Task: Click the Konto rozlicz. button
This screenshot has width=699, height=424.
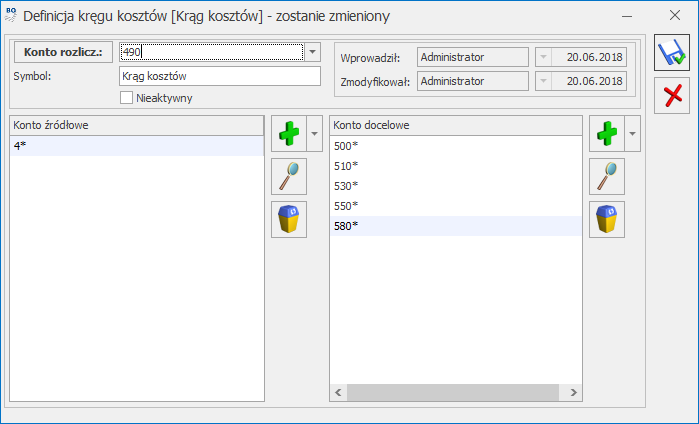Action: [63, 52]
